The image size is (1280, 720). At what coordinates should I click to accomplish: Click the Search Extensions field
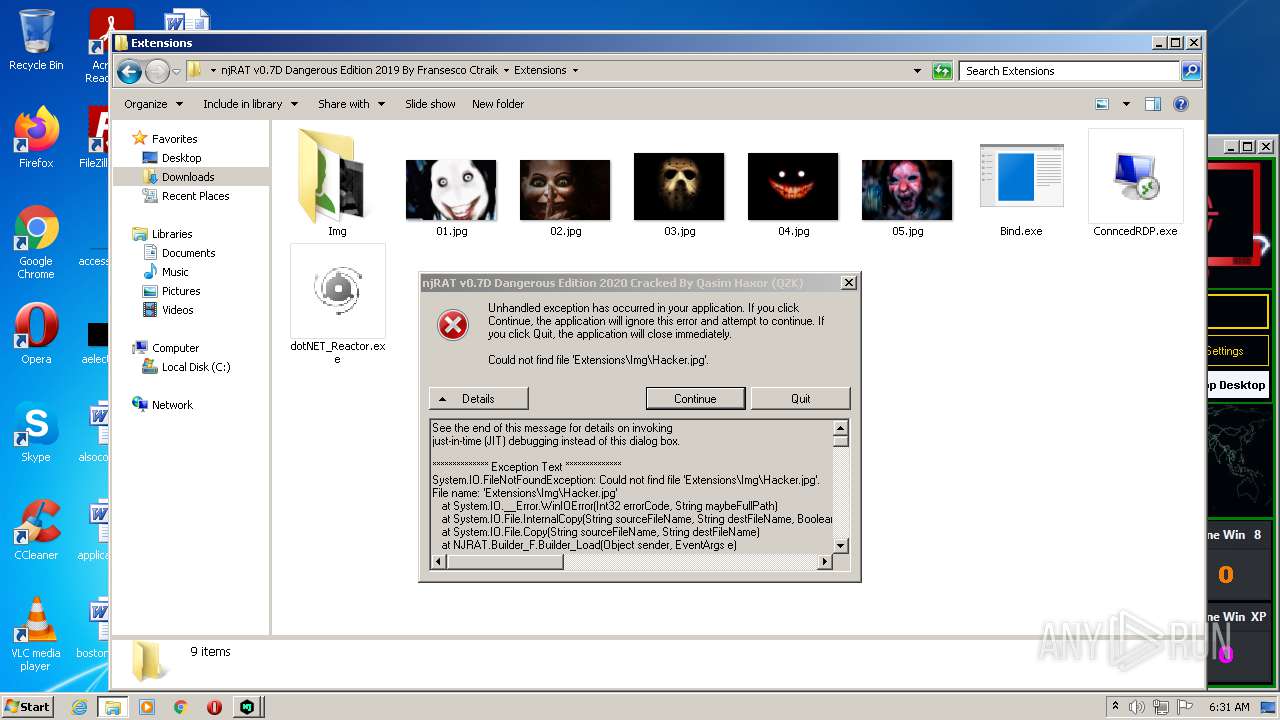coord(1070,71)
